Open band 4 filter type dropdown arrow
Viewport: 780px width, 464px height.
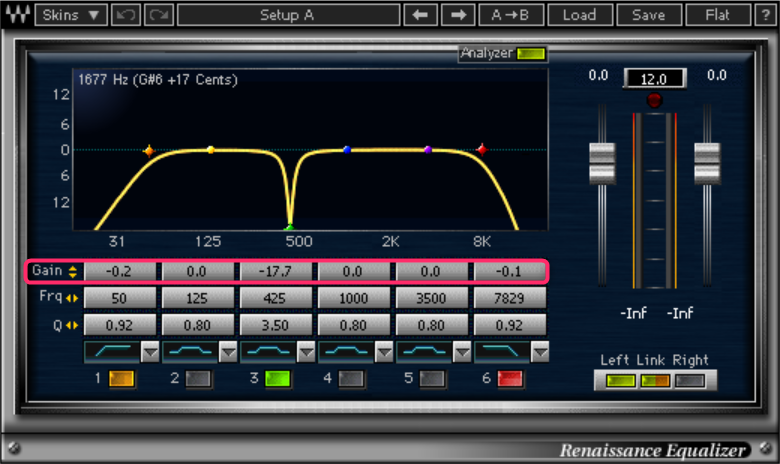tap(384, 352)
